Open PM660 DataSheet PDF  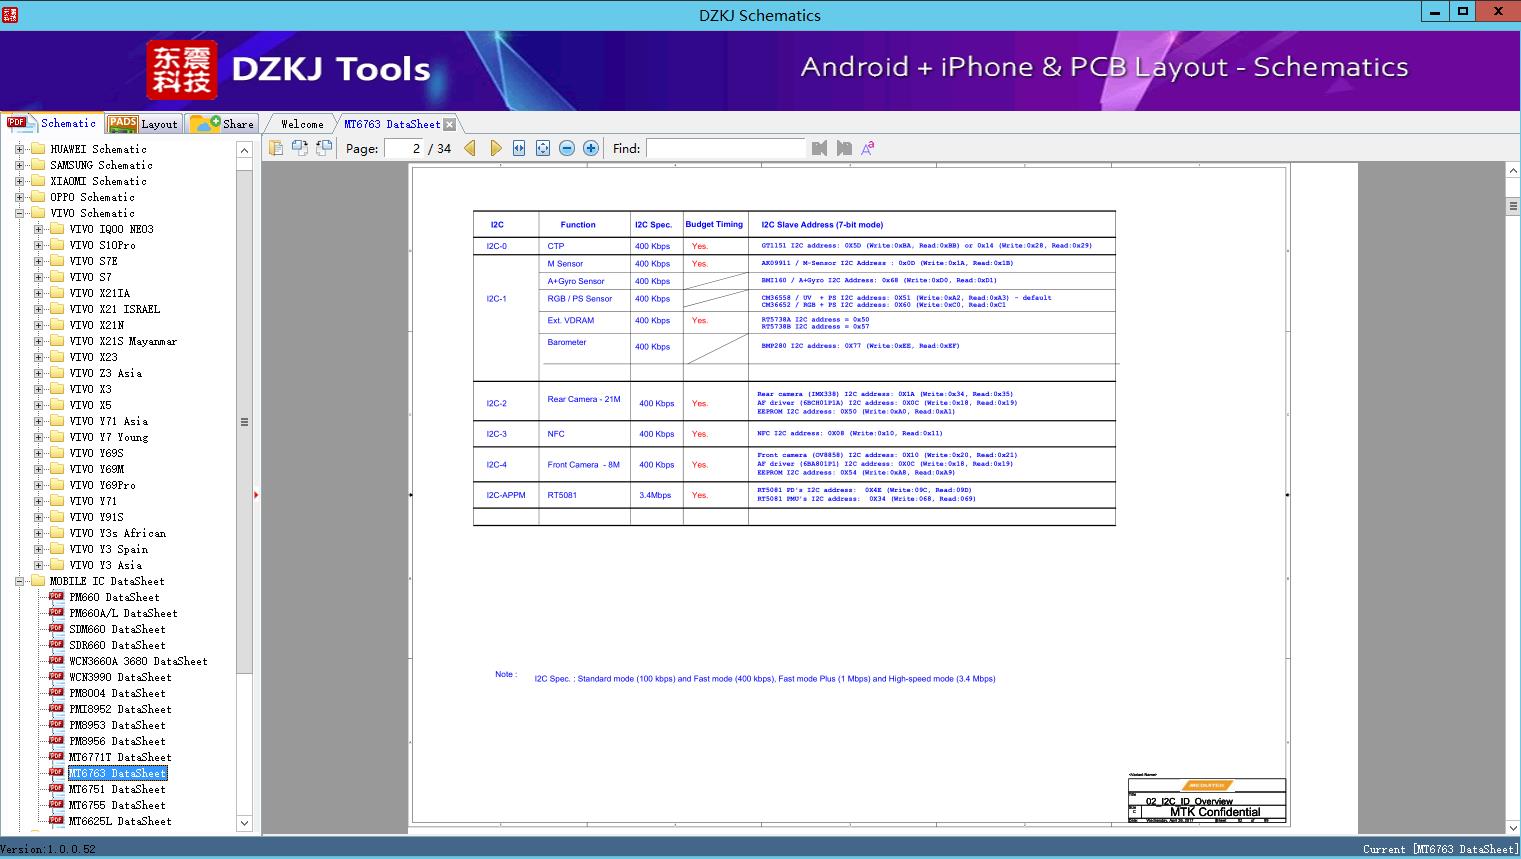point(114,597)
